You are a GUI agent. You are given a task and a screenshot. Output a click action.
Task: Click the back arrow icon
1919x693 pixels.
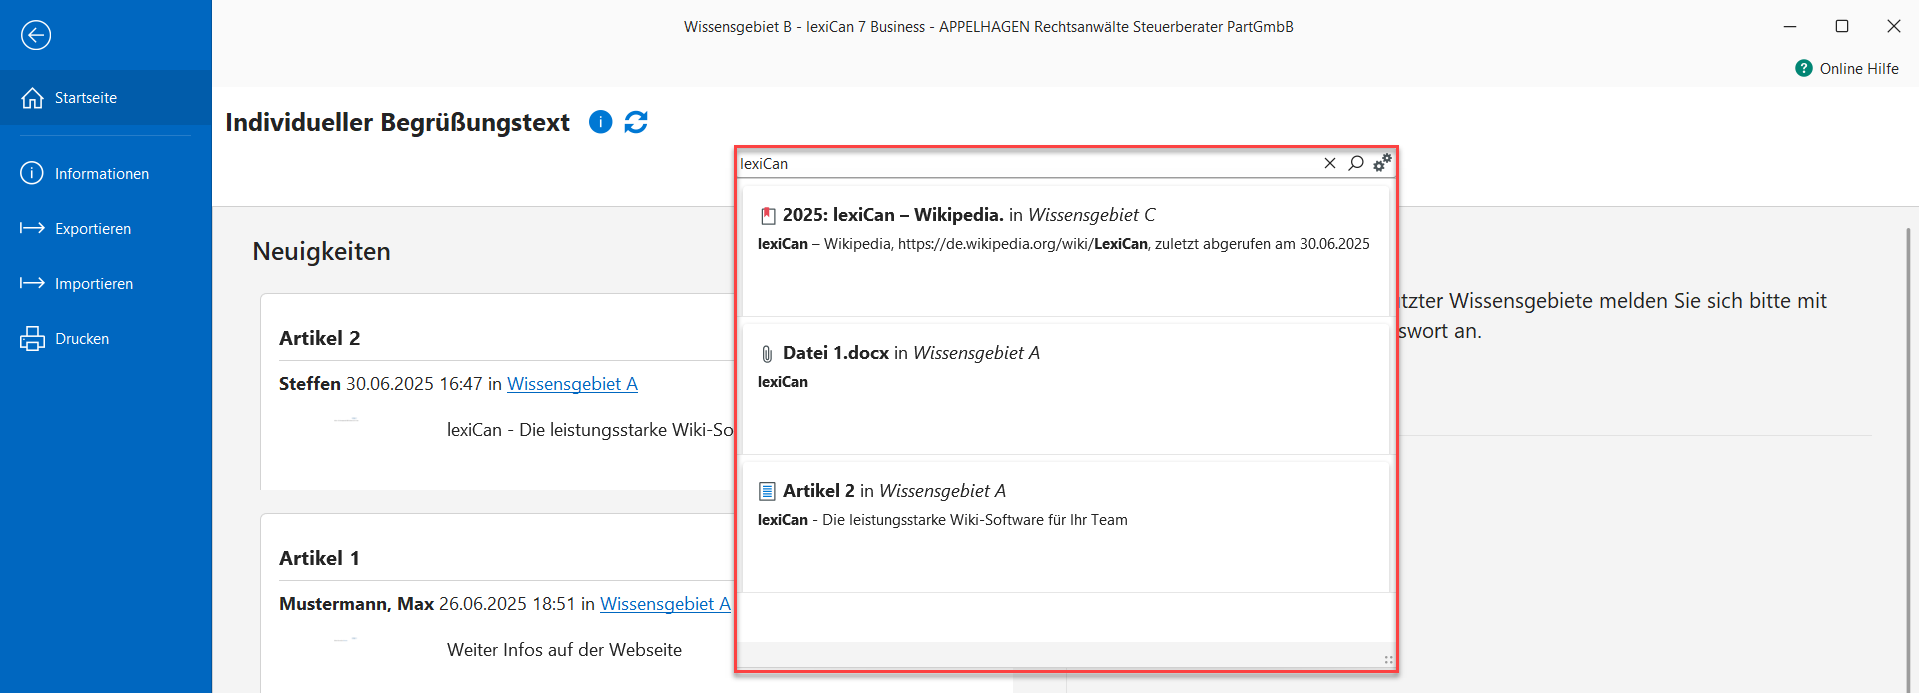coord(36,35)
